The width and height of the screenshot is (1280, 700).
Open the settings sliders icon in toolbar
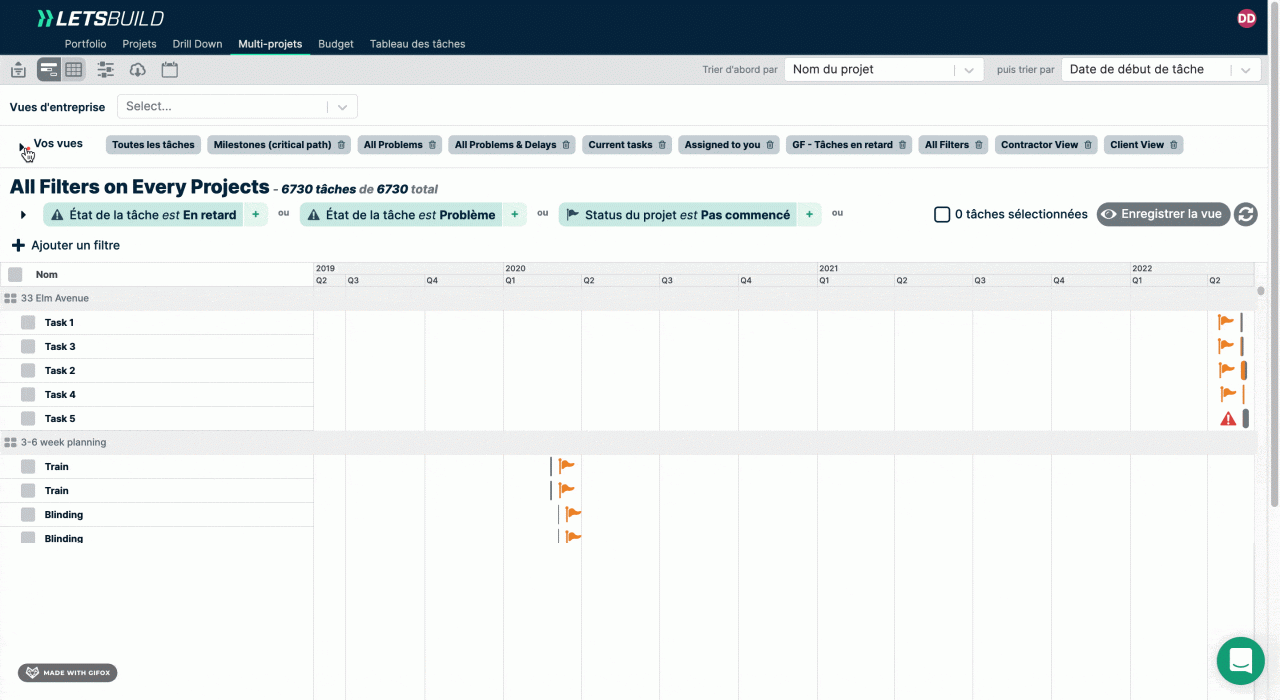pyautogui.click(x=106, y=69)
